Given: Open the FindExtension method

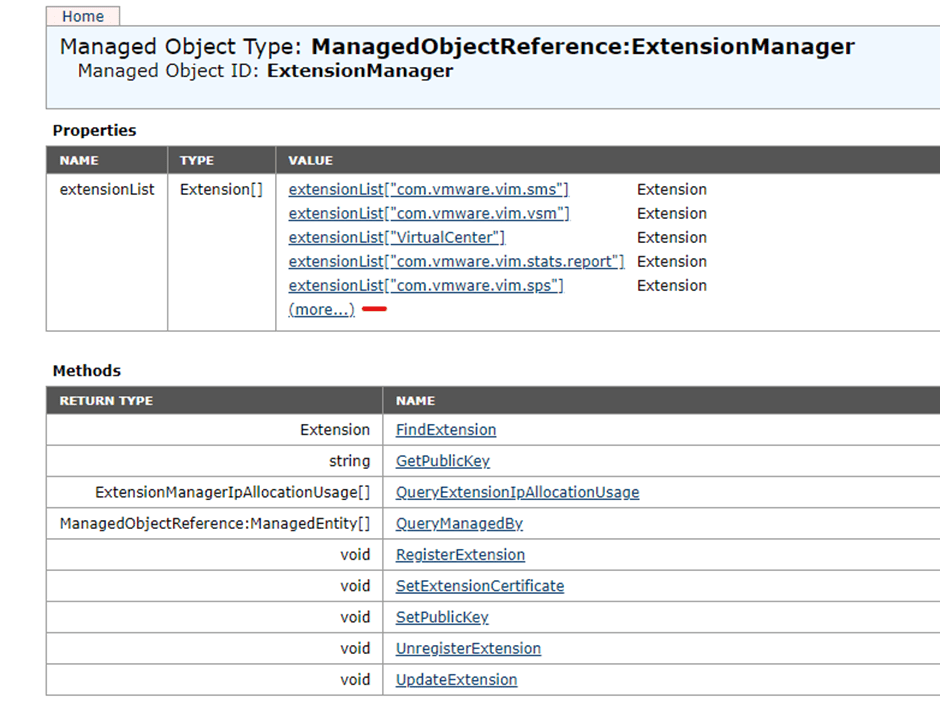Looking at the screenshot, I should point(445,429).
